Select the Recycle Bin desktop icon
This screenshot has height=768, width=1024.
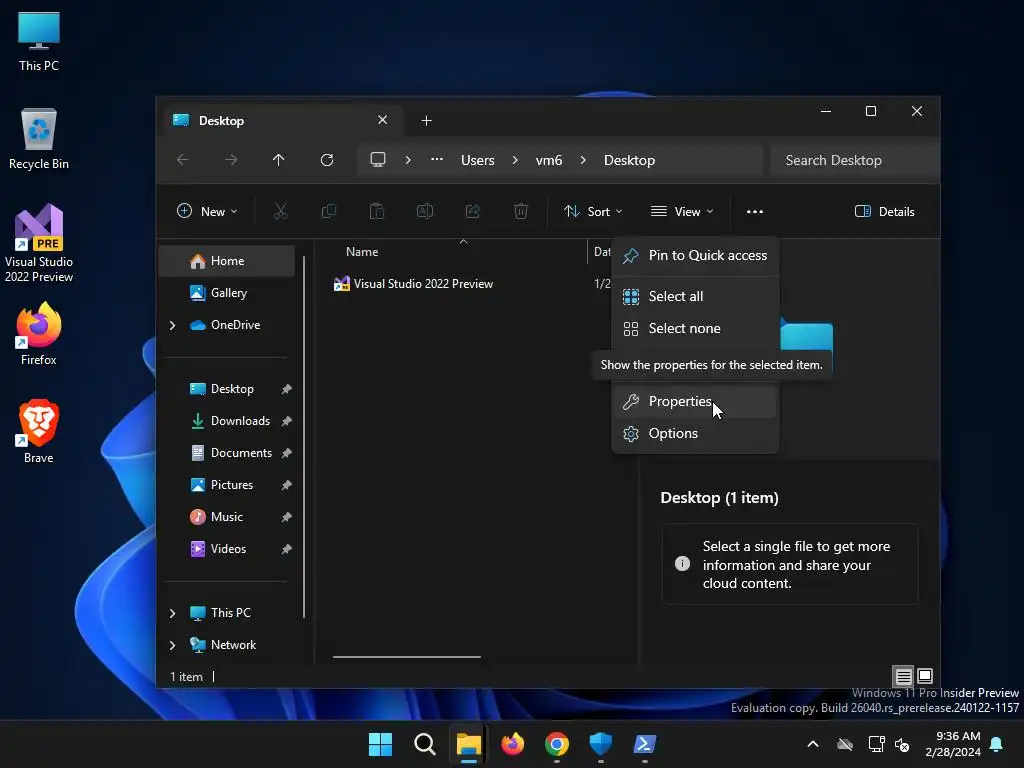coord(39,140)
